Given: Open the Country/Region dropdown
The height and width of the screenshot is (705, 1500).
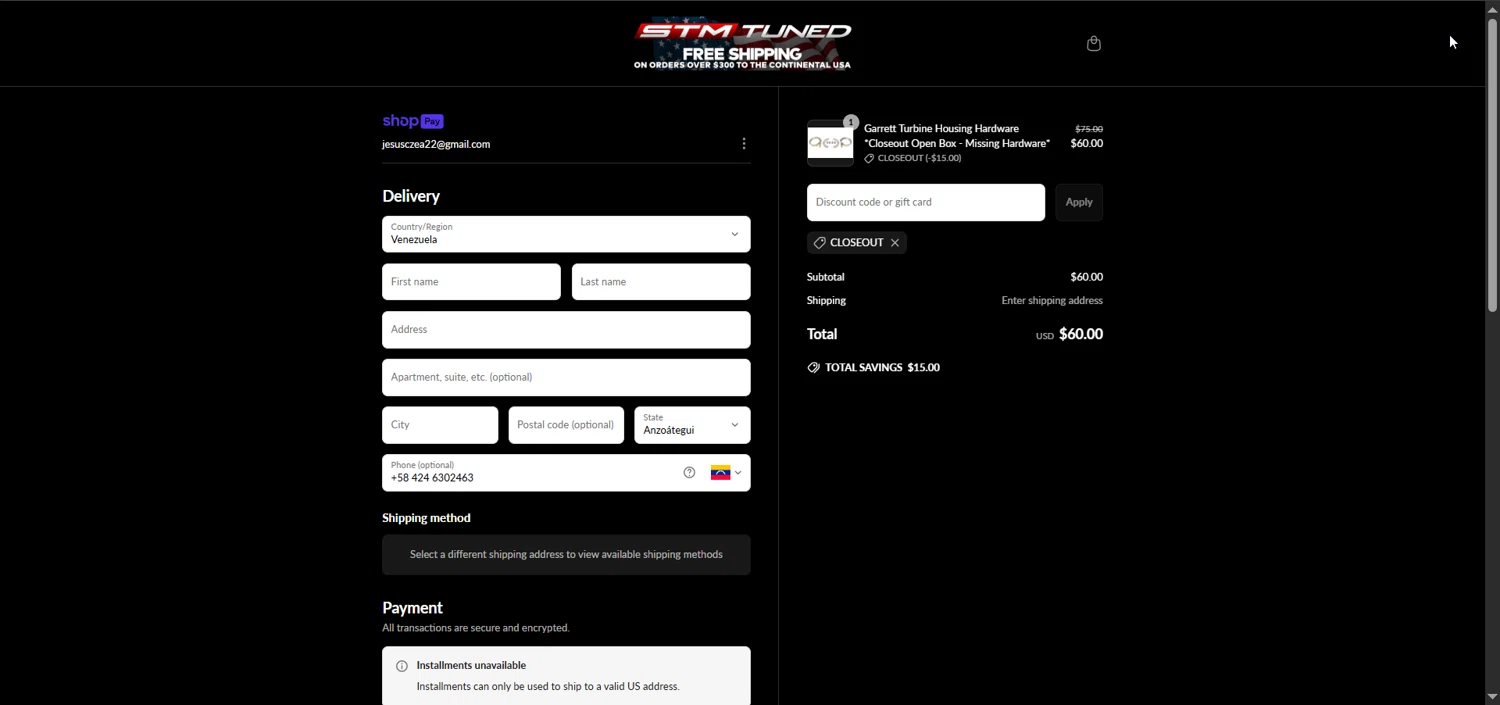Looking at the screenshot, I should [566, 234].
